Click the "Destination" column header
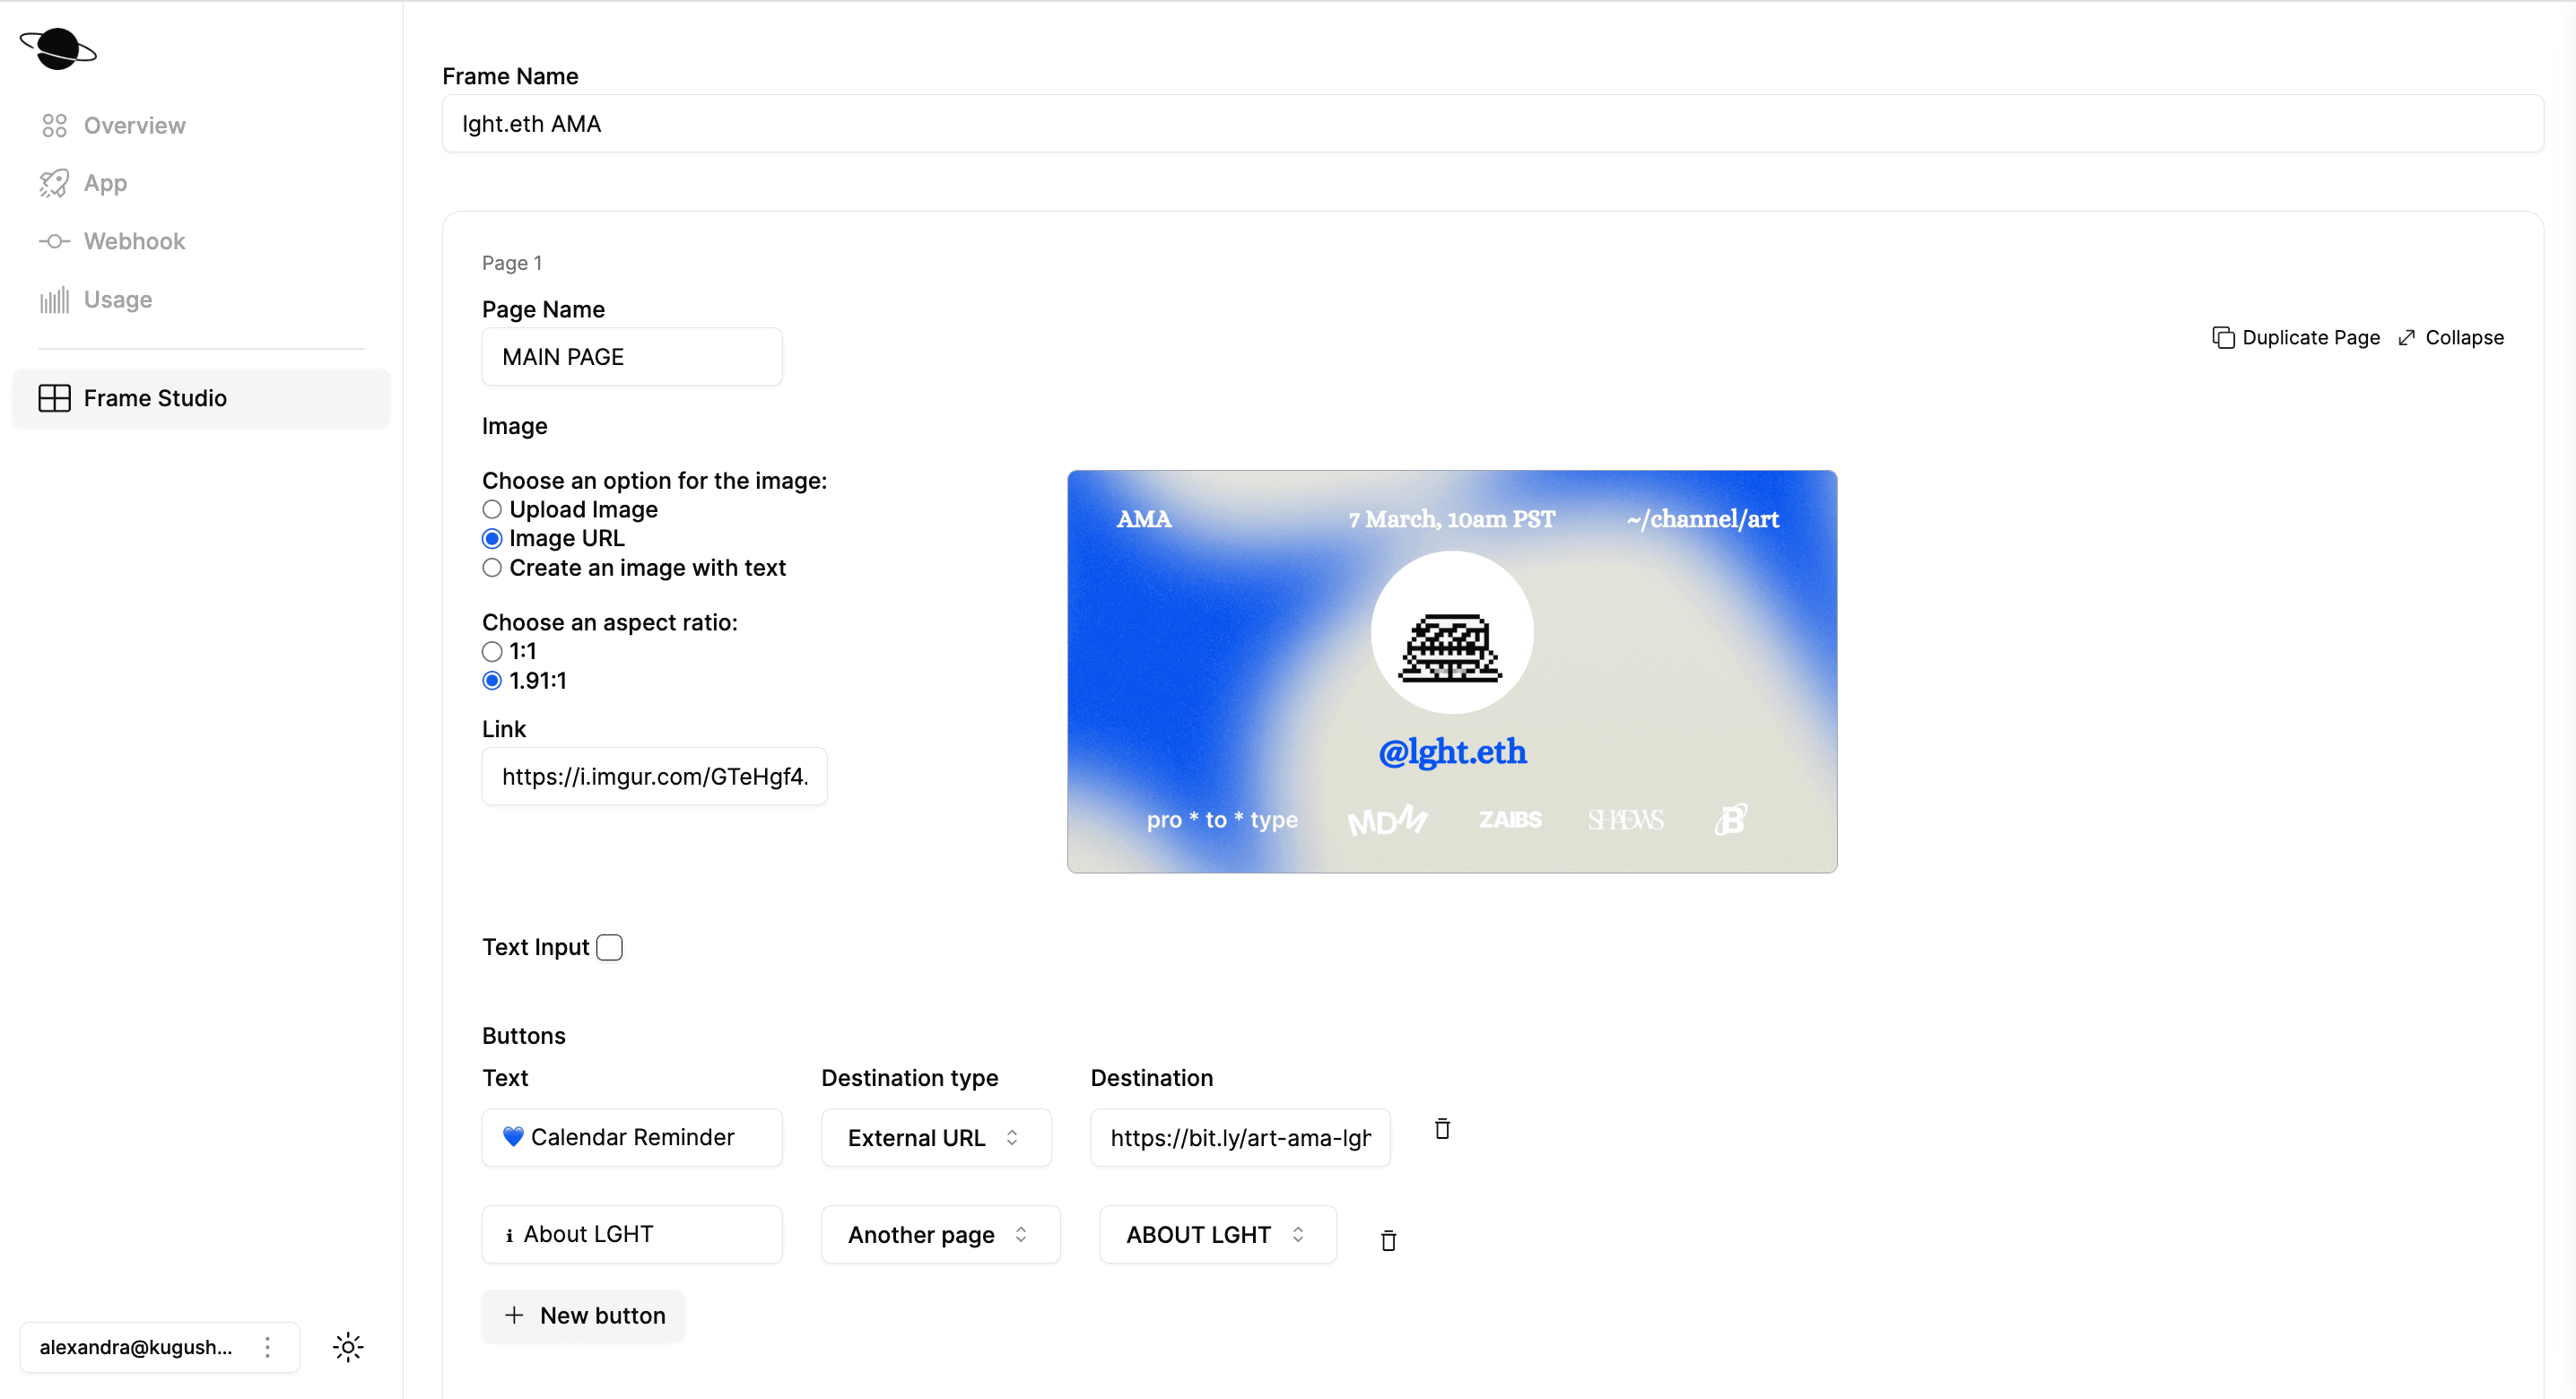 point(1152,1078)
